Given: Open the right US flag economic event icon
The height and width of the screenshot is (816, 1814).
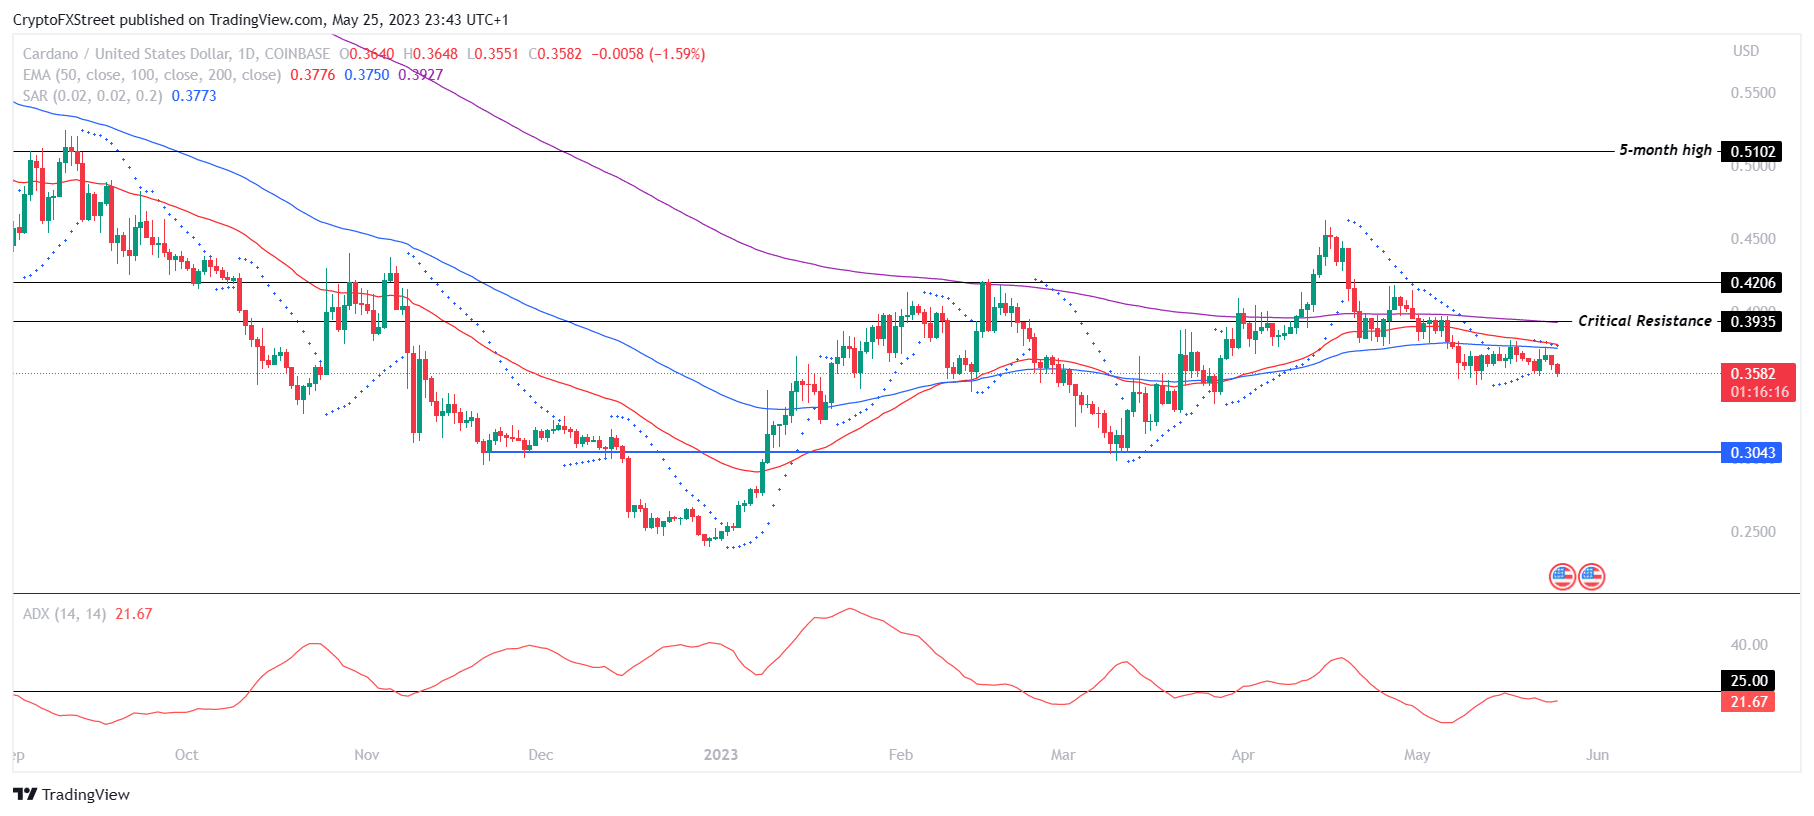Looking at the screenshot, I should 1591,576.
